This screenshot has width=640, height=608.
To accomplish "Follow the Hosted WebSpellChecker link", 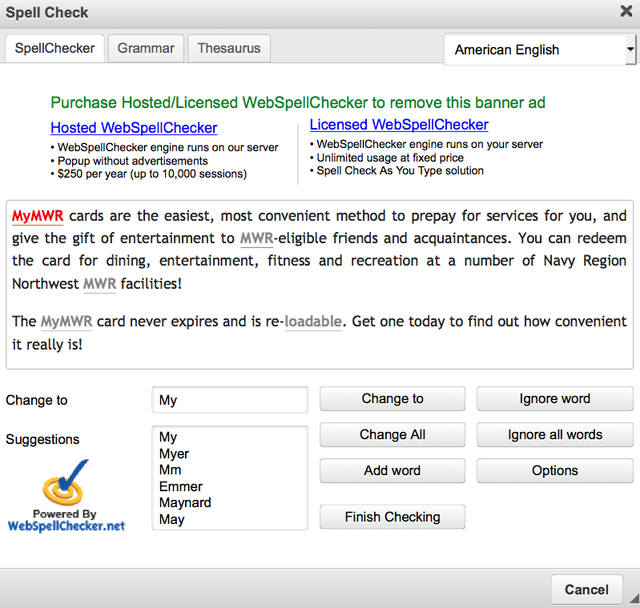I will coord(134,128).
